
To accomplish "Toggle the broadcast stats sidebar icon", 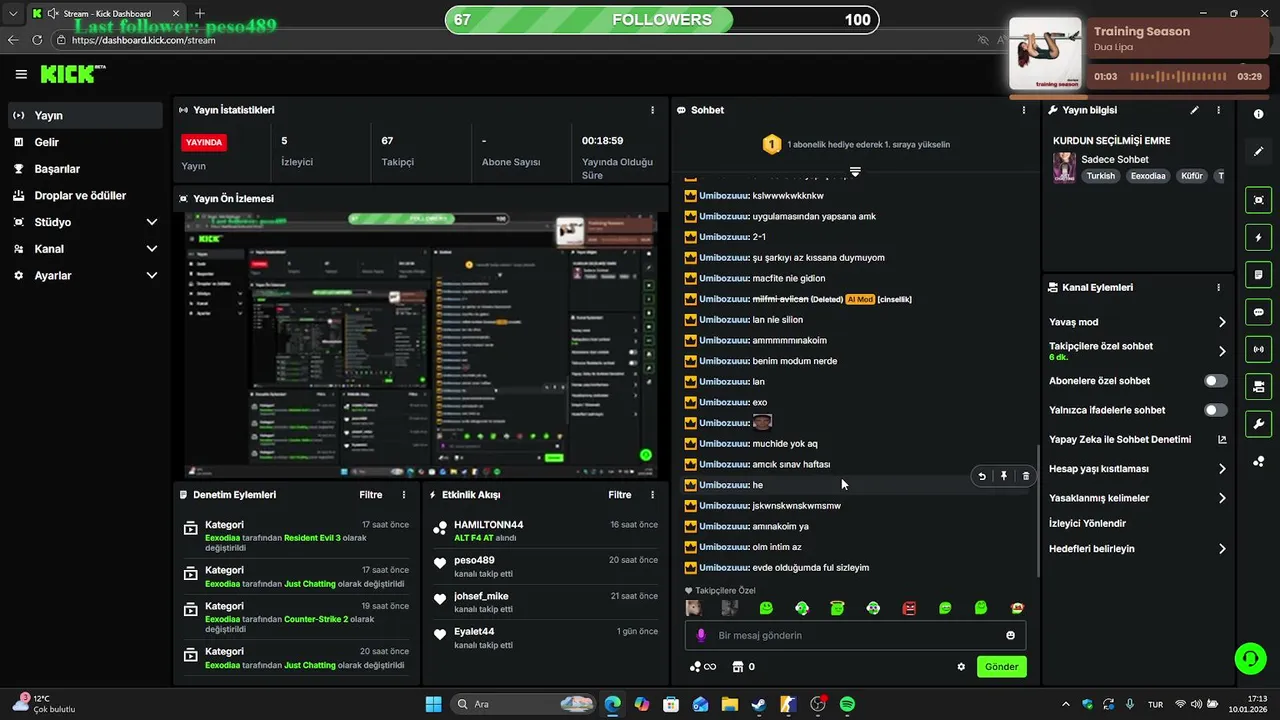I will click(1258, 349).
